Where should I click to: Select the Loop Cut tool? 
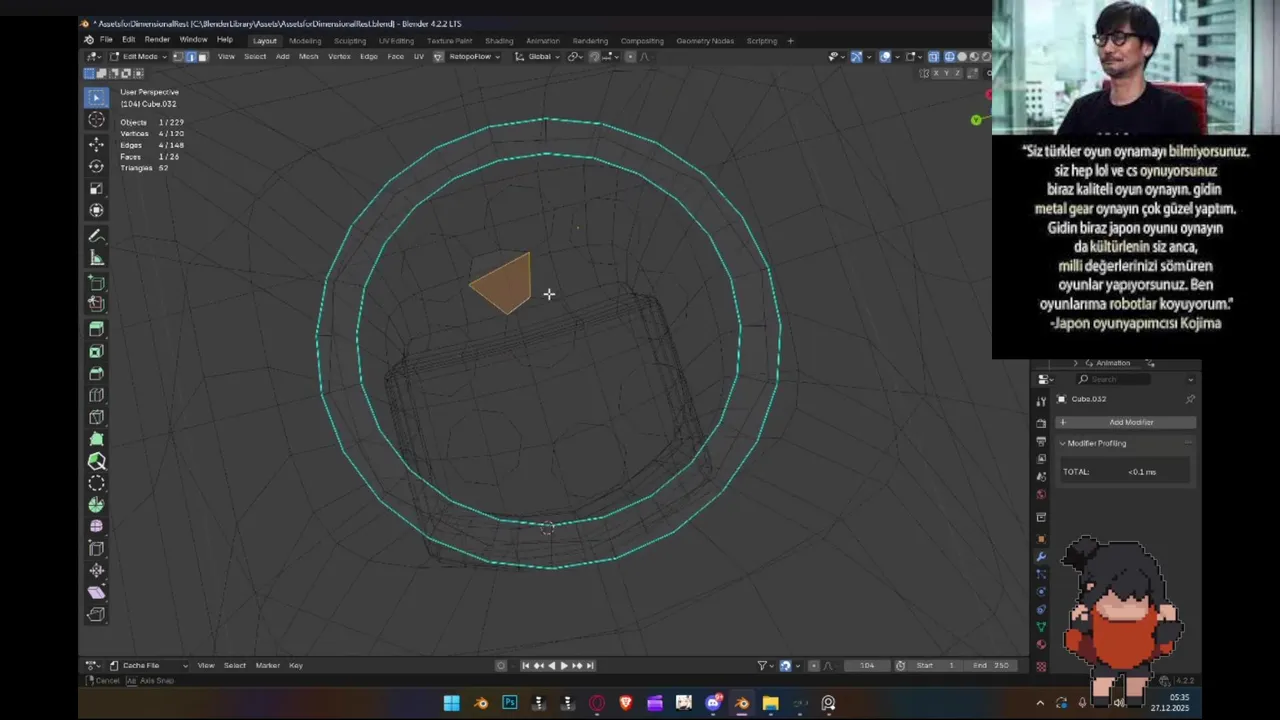[x=96, y=395]
